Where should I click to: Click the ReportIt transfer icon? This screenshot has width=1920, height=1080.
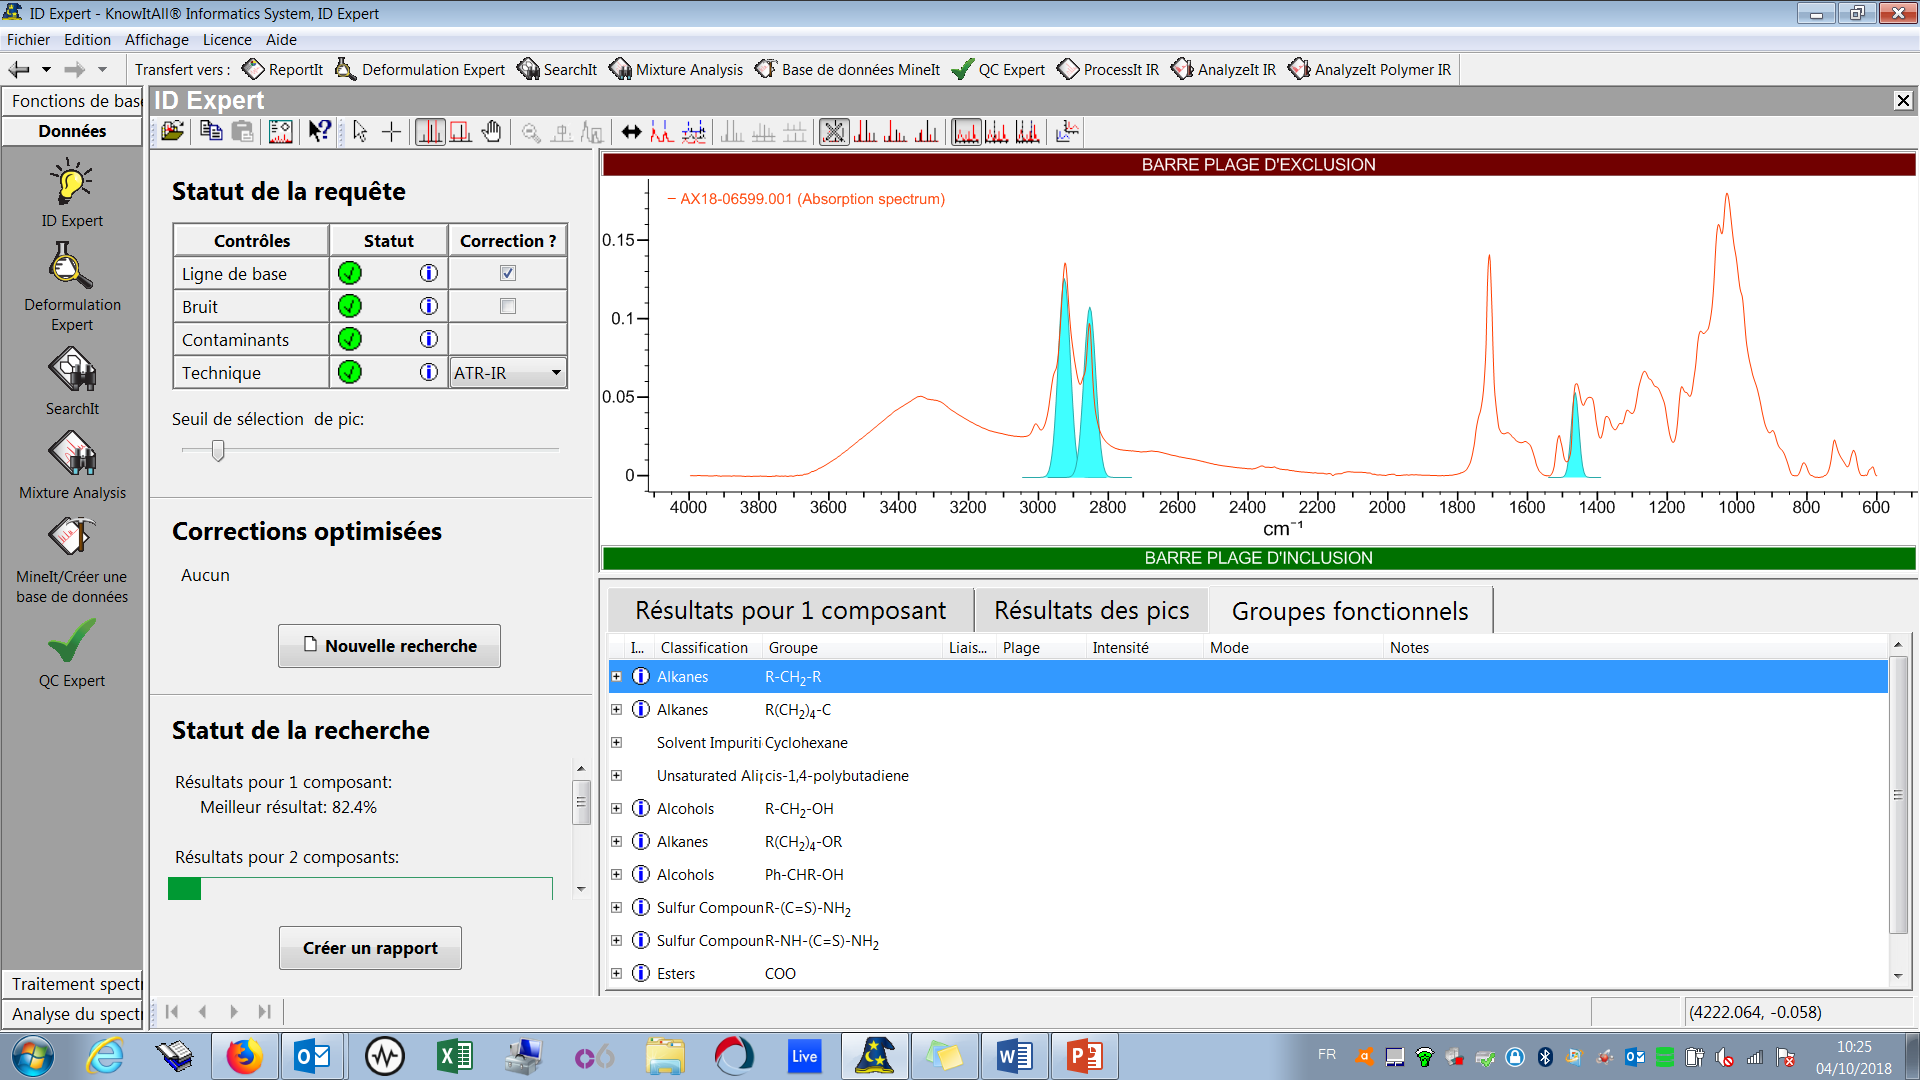click(254, 69)
